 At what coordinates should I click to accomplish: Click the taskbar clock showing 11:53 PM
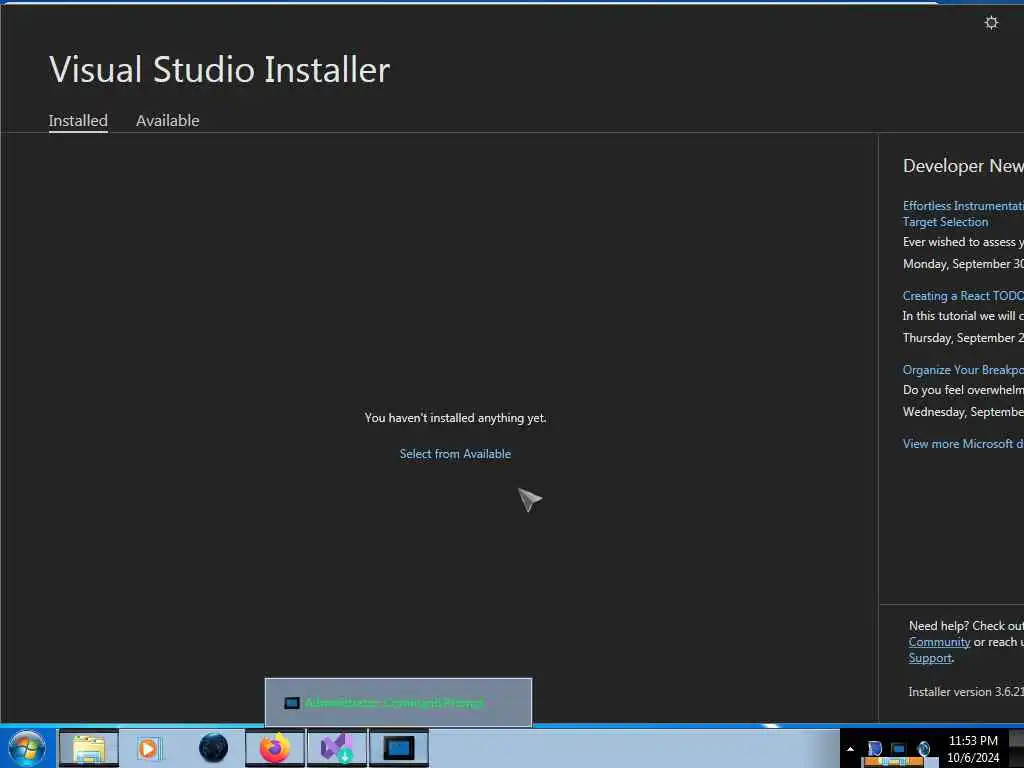[973, 749]
